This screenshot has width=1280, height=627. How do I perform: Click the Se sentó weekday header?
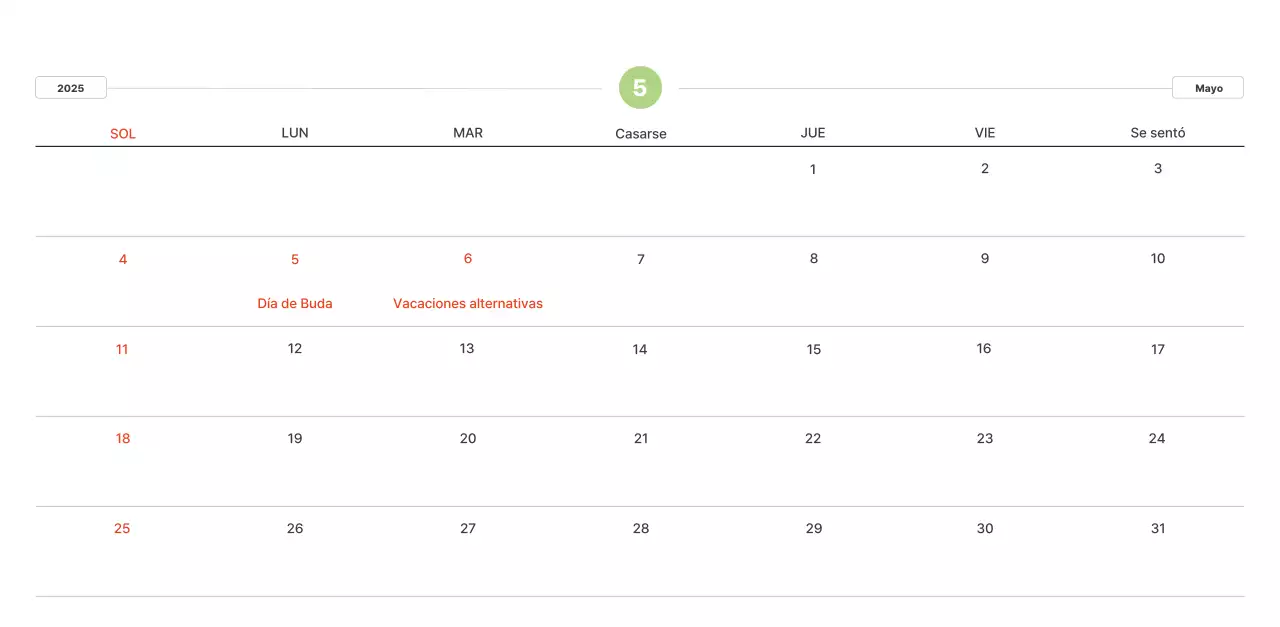pyautogui.click(x=1158, y=133)
